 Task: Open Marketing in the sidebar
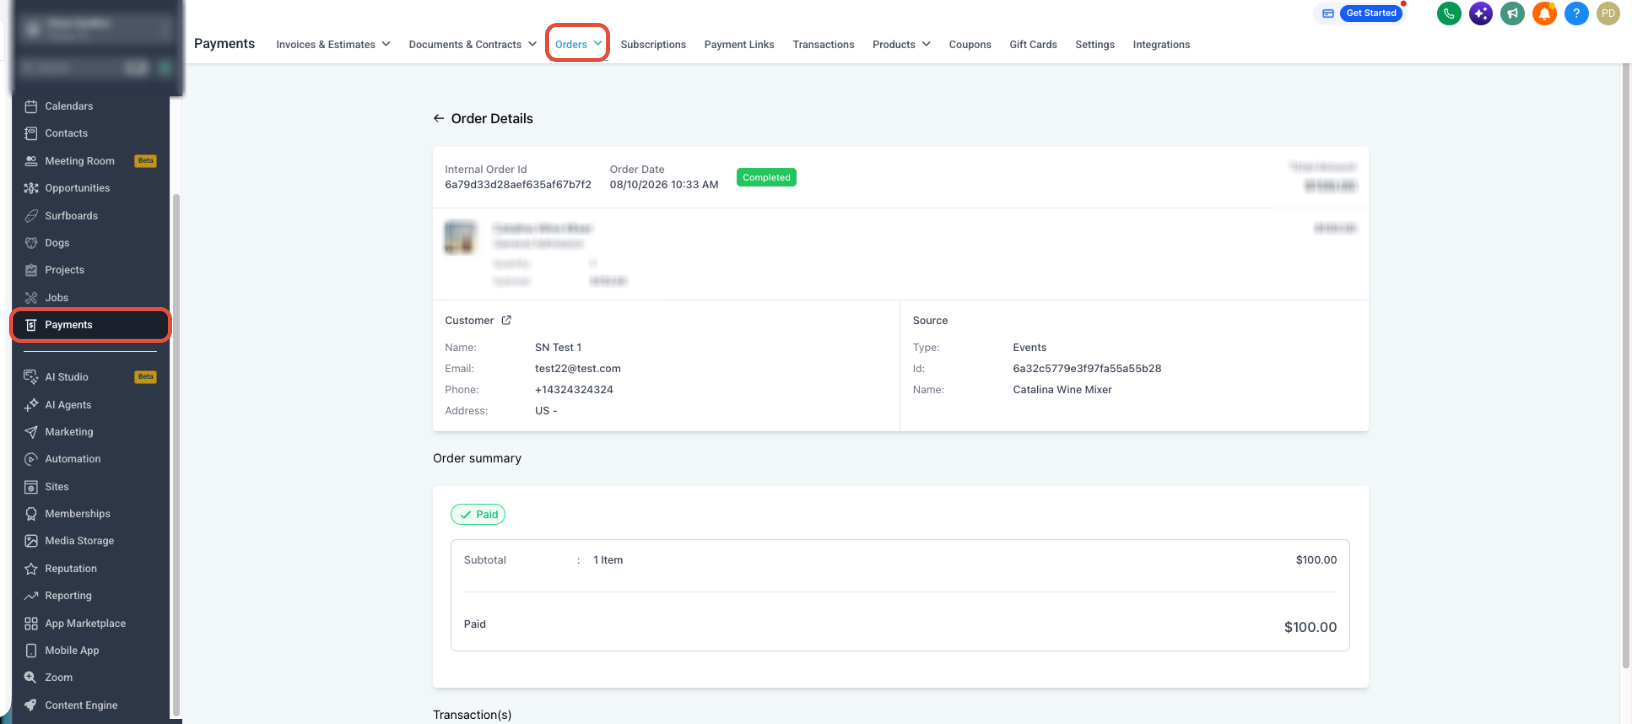tap(69, 432)
